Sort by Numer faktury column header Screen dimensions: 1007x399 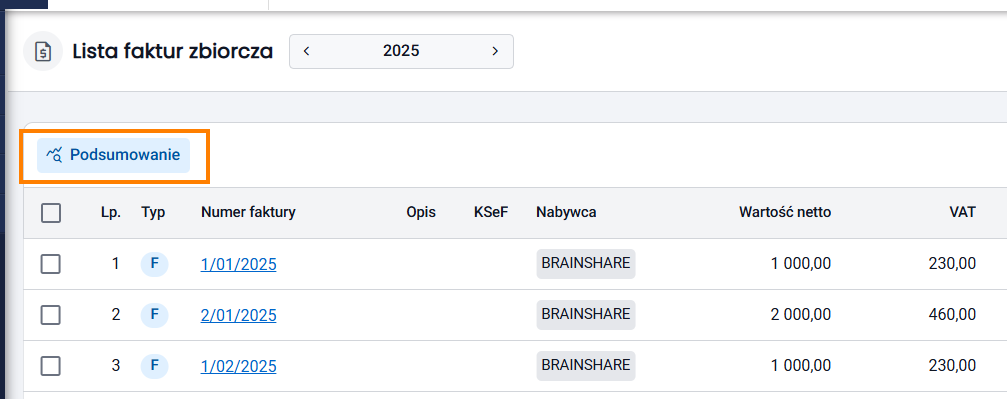[248, 212]
